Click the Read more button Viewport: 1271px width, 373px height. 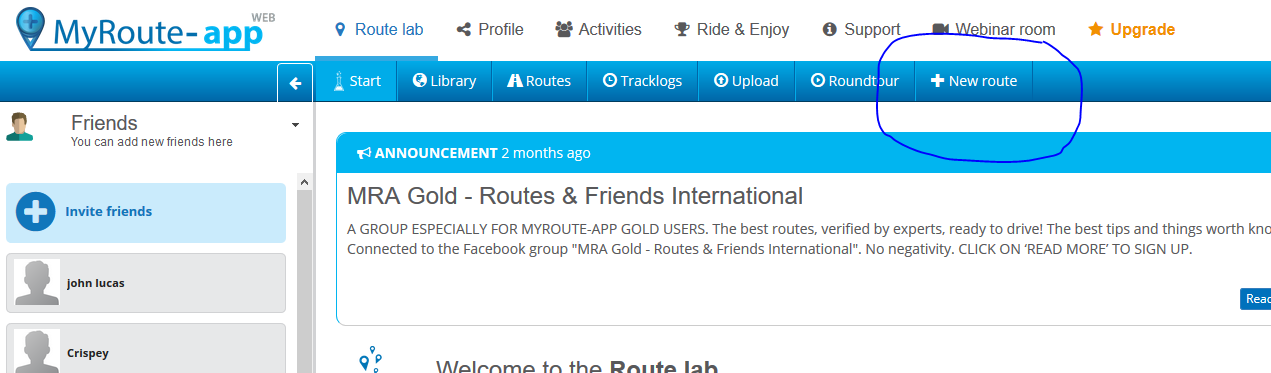[1256, 298]
